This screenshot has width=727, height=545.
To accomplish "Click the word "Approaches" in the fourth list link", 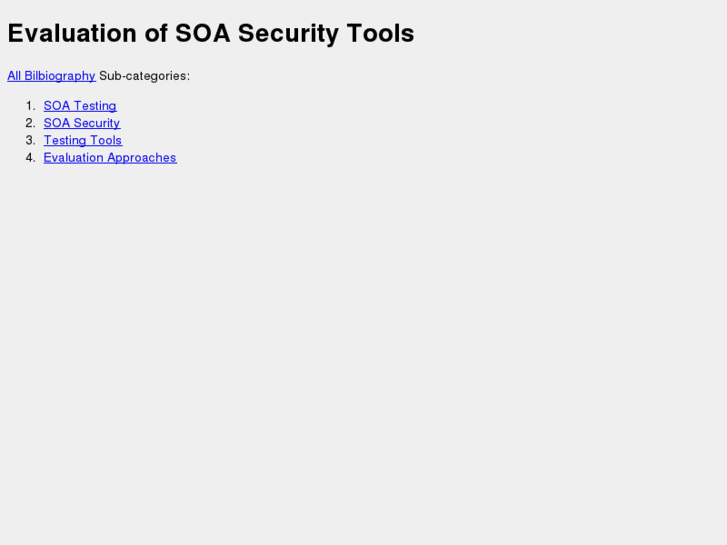I will (x=142, y=157).
